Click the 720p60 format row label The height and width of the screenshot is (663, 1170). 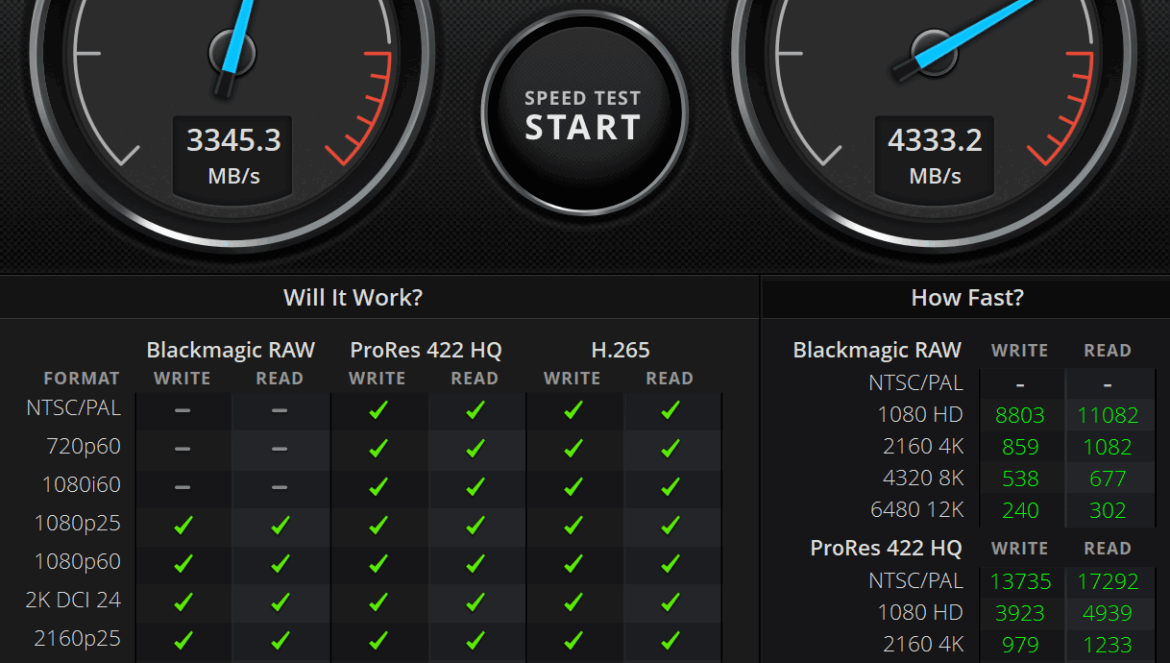pyautogui.click(x=84, y=446)
